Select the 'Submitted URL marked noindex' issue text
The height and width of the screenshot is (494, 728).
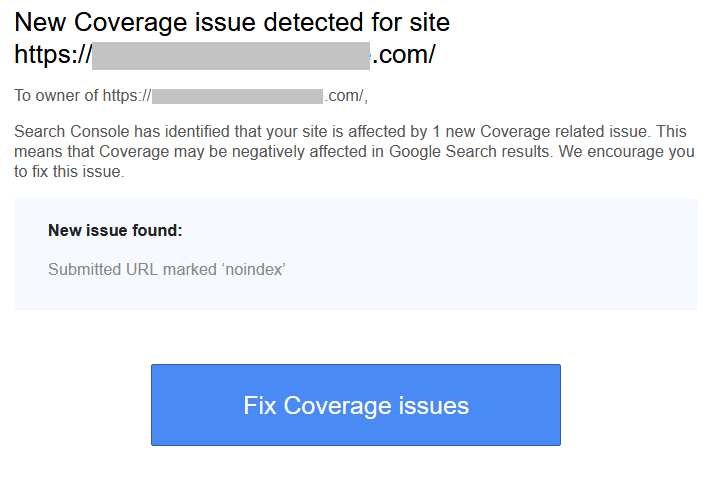click(167, 269)
